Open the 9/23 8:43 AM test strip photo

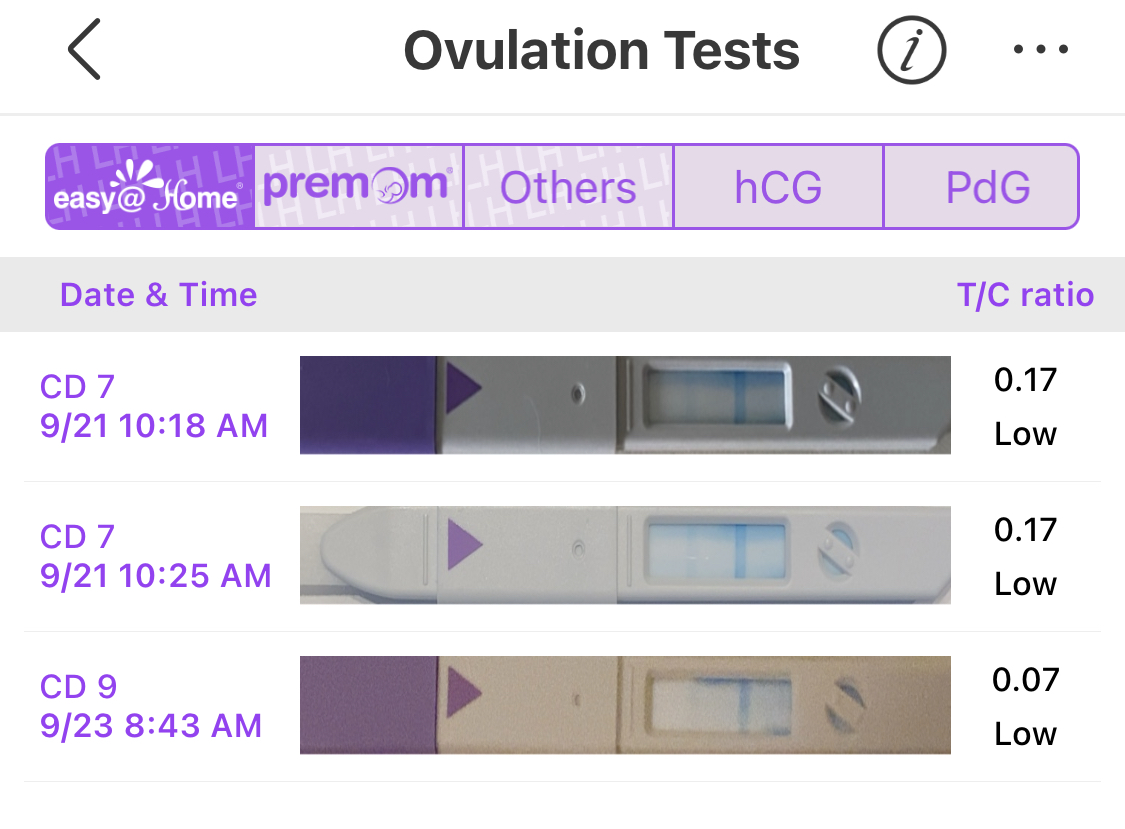[x=625, y=705]
